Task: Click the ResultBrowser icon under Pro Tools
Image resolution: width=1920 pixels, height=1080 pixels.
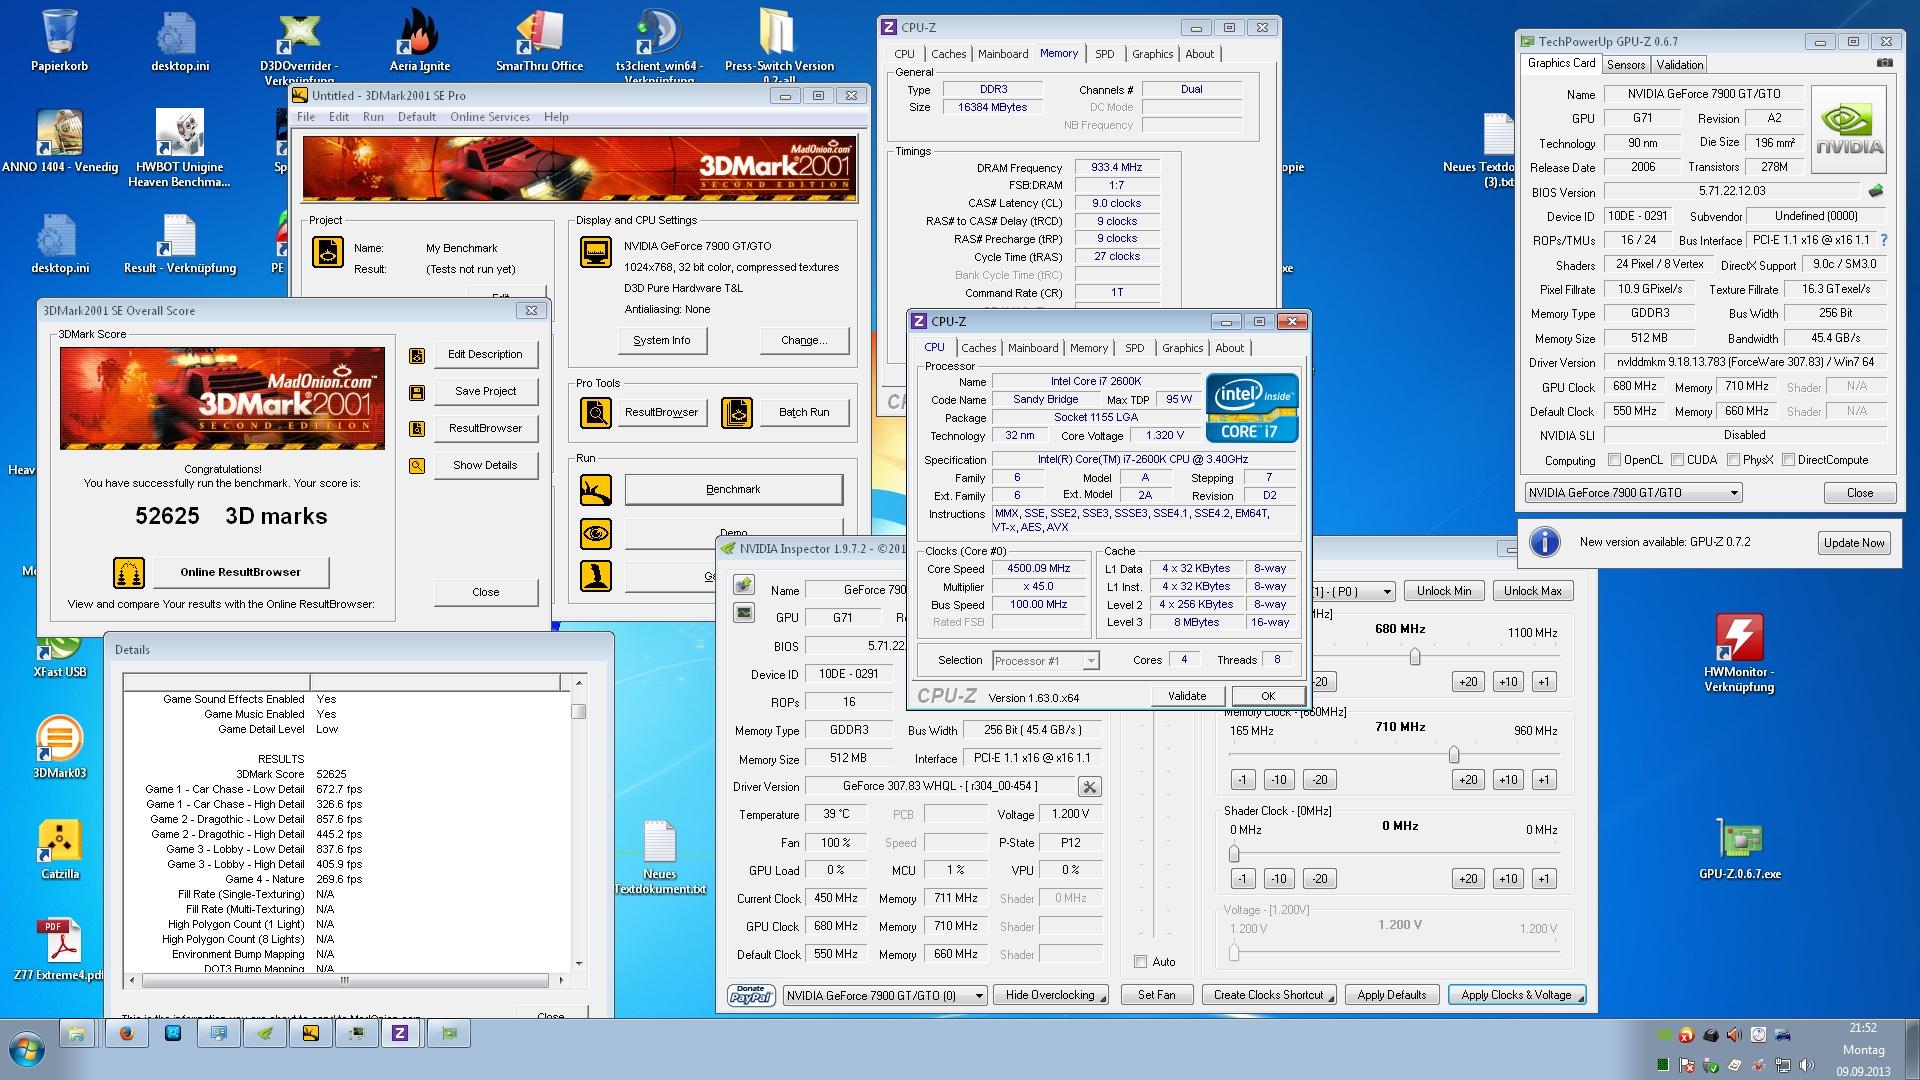Action: tap(596, 412)
